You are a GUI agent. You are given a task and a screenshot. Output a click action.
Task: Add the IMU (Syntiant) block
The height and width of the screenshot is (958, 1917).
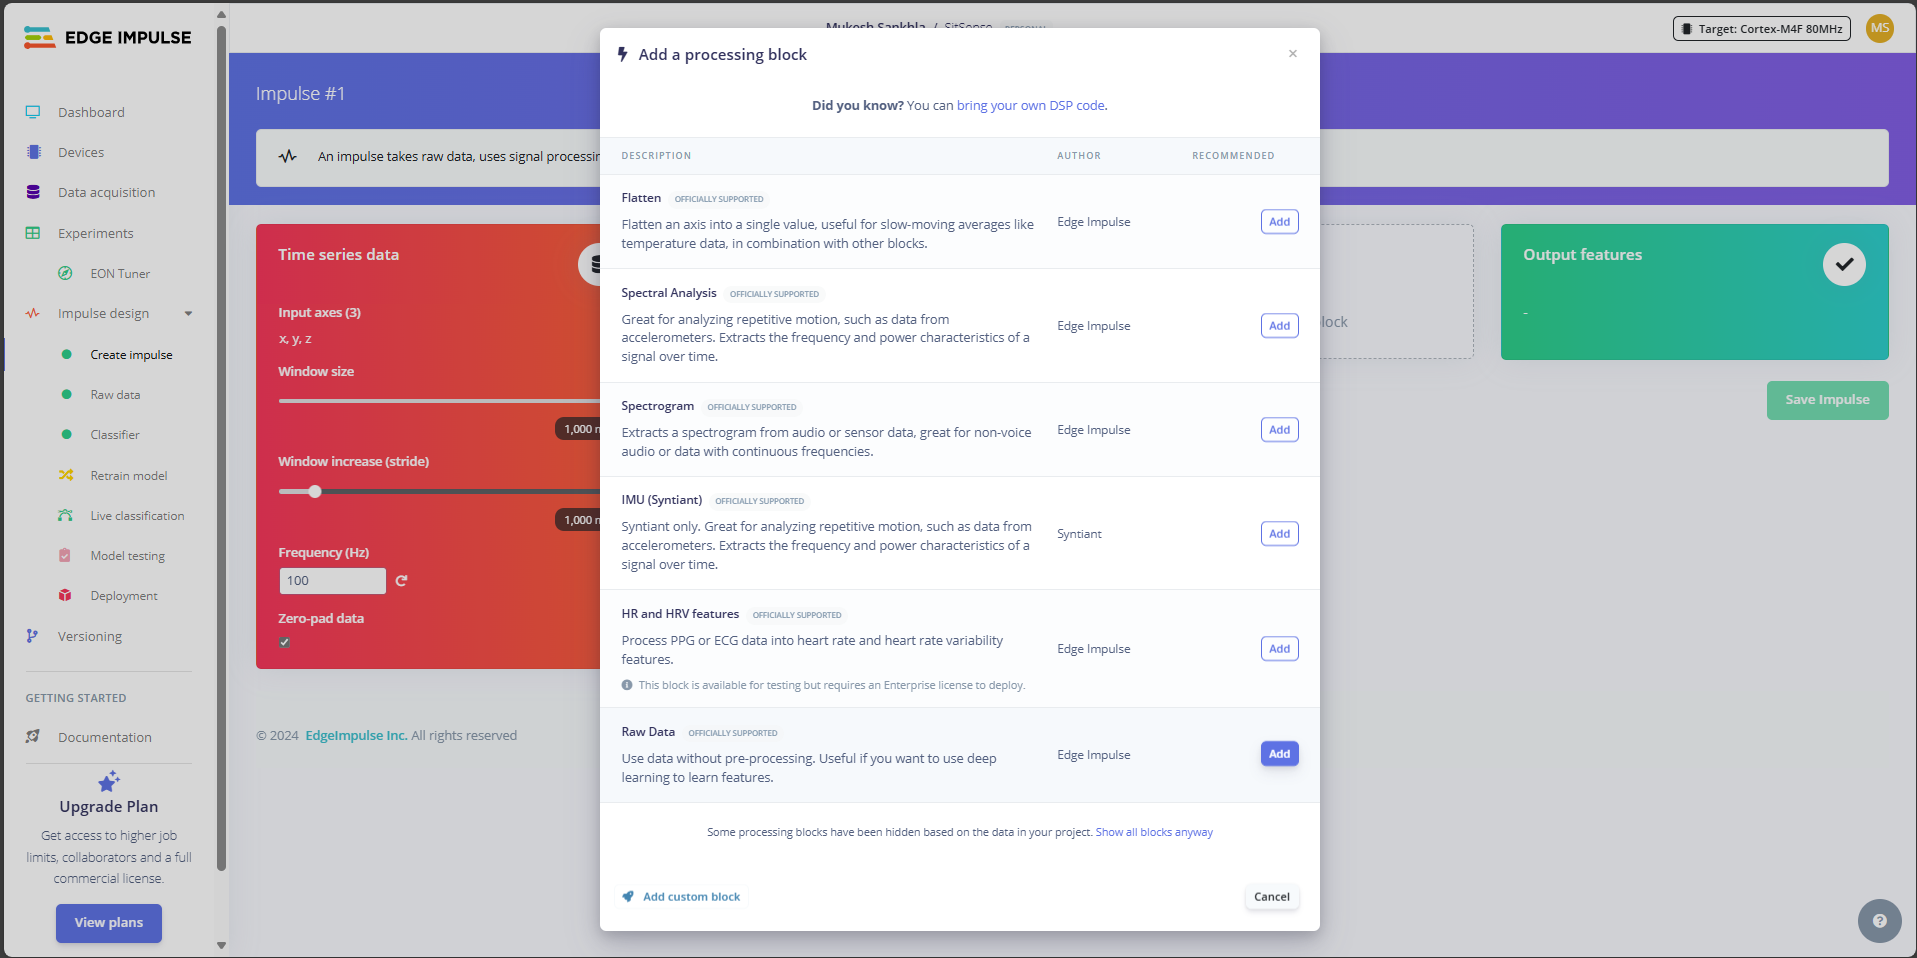(x=1279, y=534)
